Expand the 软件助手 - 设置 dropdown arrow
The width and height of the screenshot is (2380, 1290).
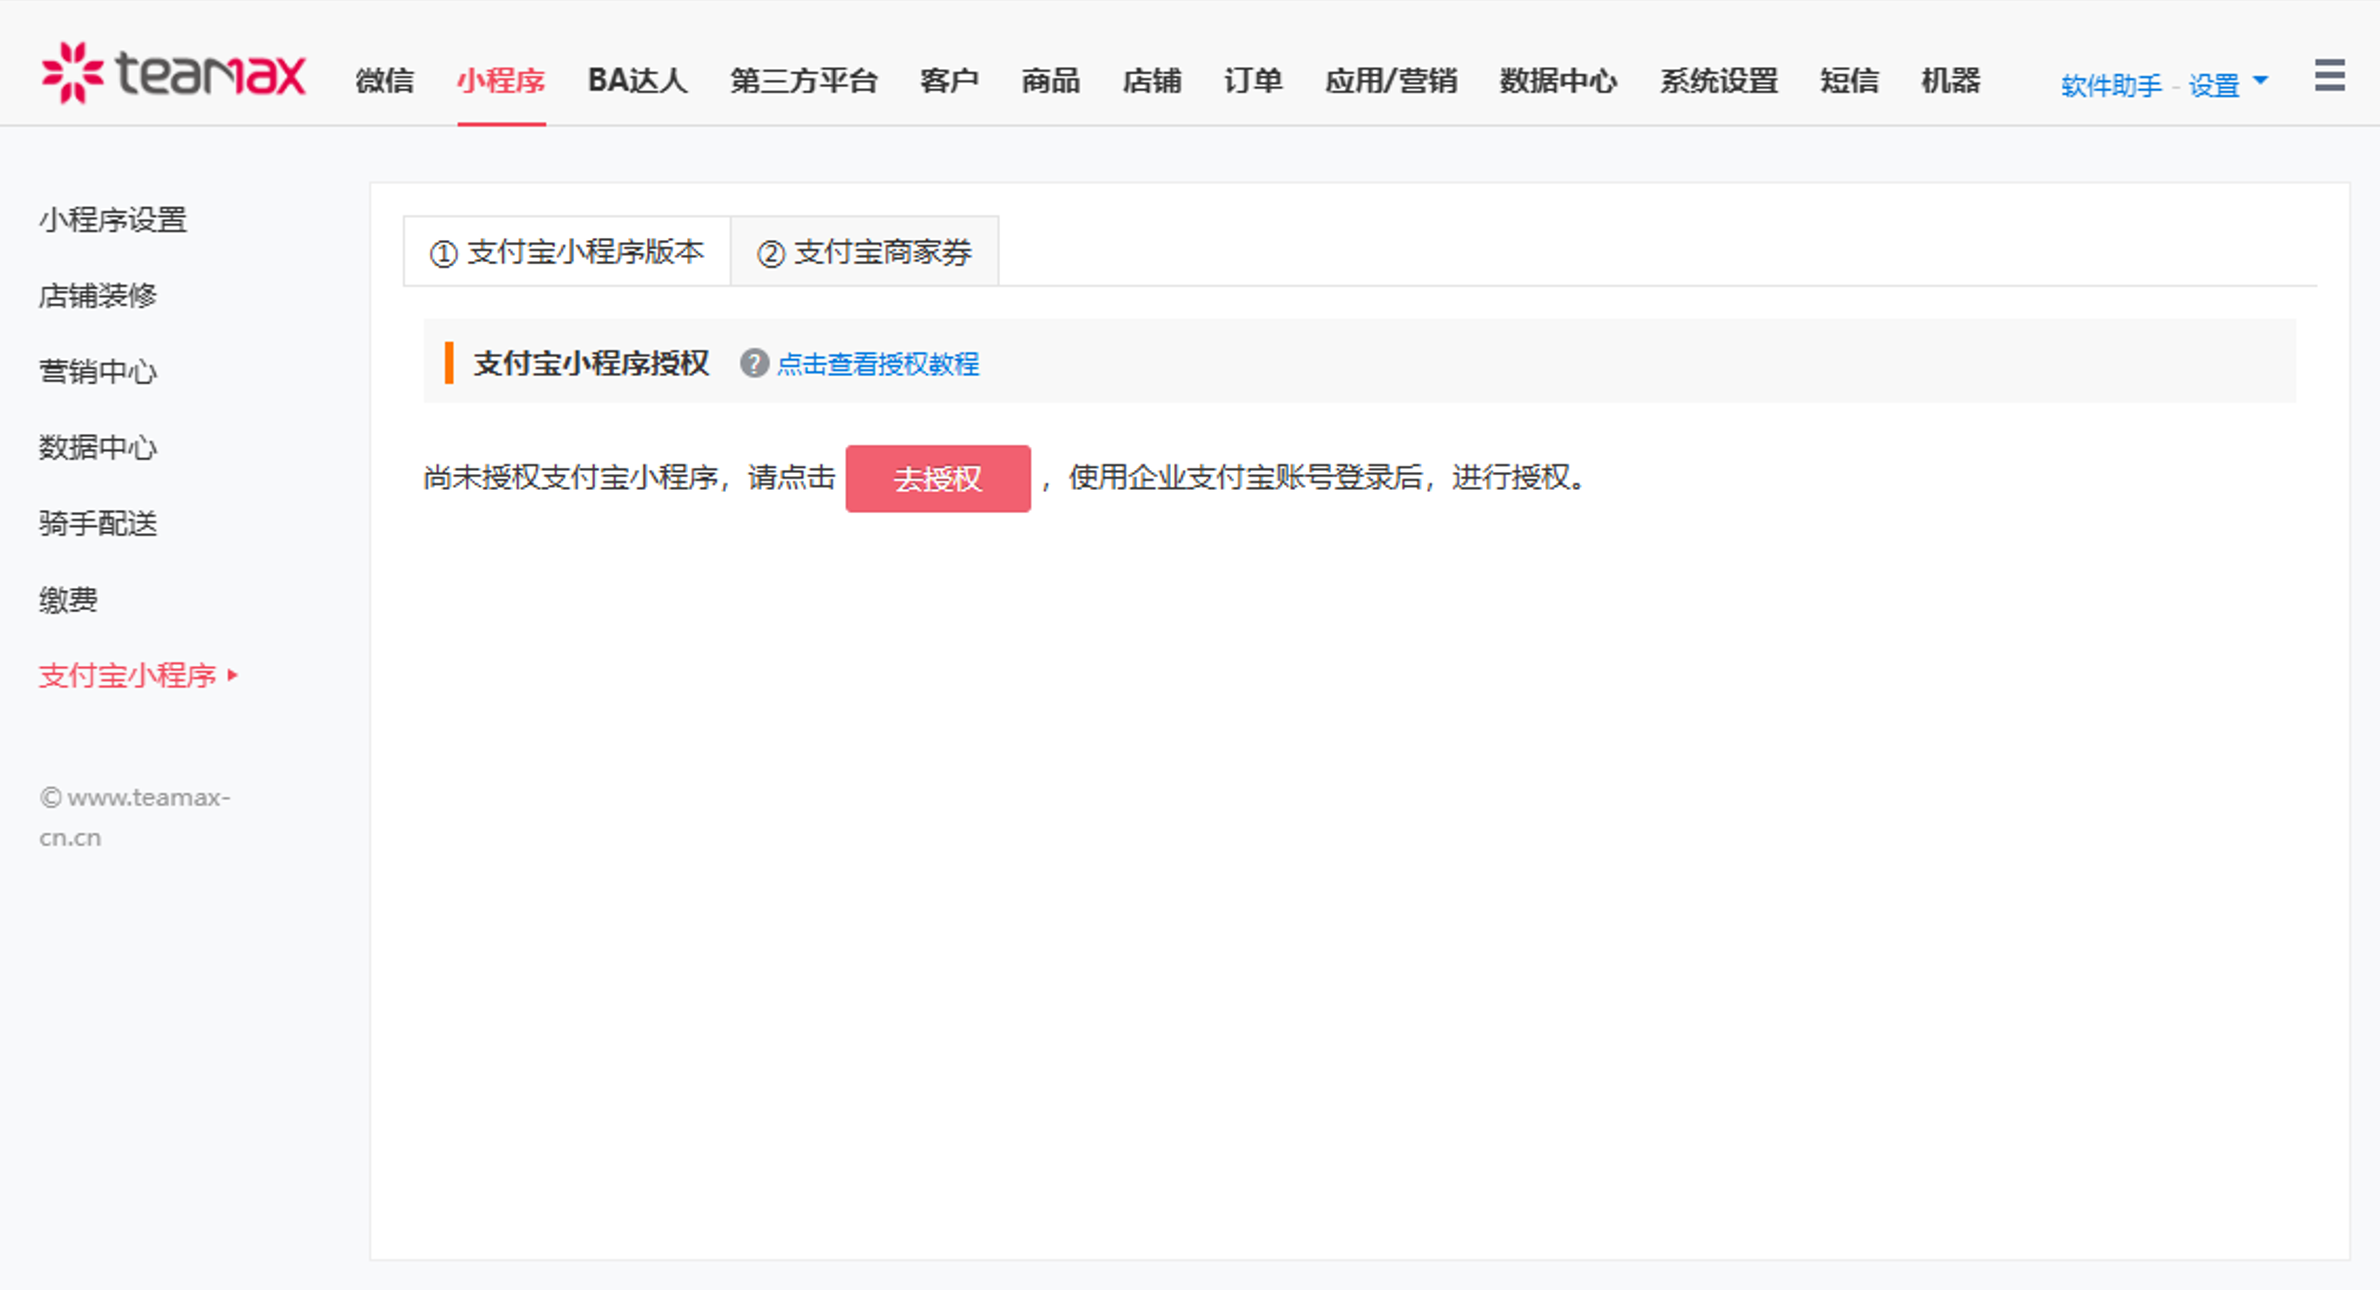click(x=2260, y=81)
